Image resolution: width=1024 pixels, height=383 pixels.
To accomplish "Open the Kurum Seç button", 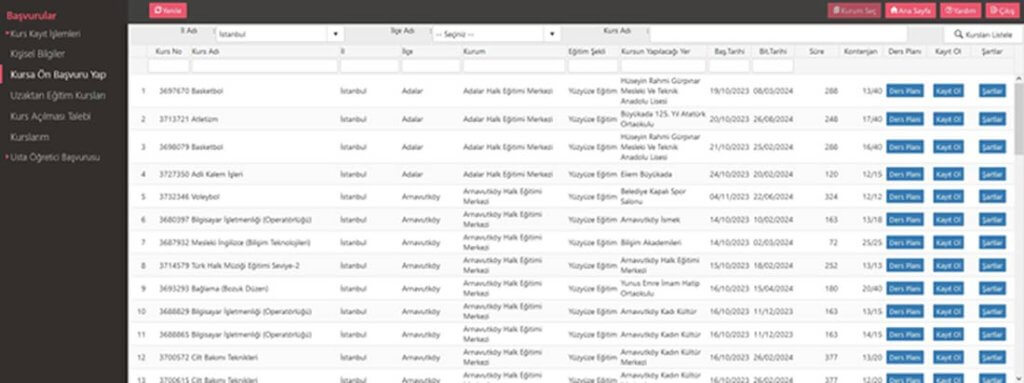I will (854, 10).
